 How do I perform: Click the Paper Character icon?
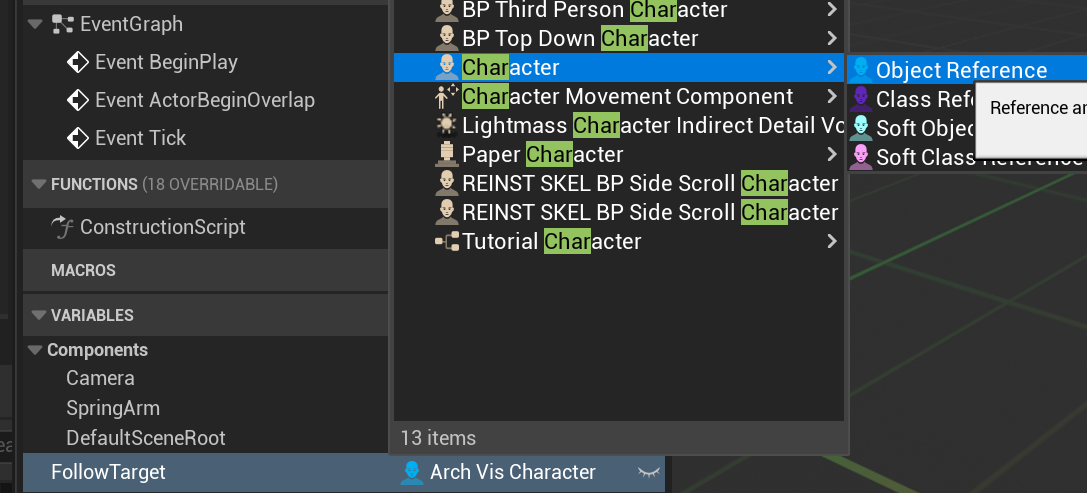[x=446, y=154]
